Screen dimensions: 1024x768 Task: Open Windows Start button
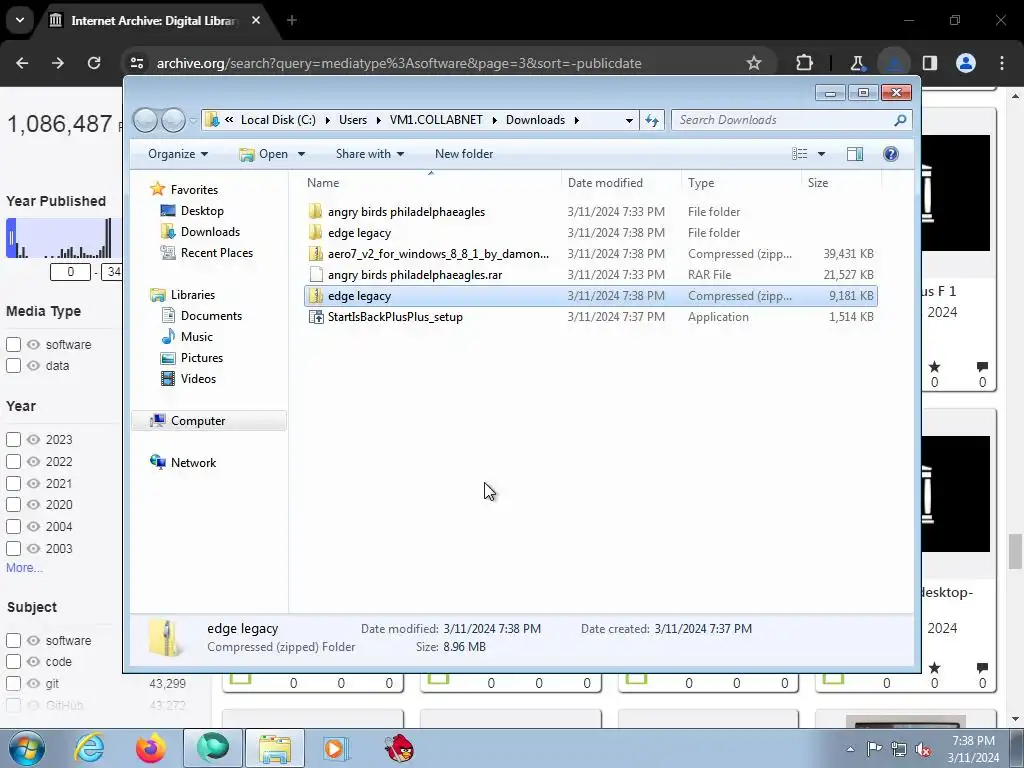click(27, 748)
